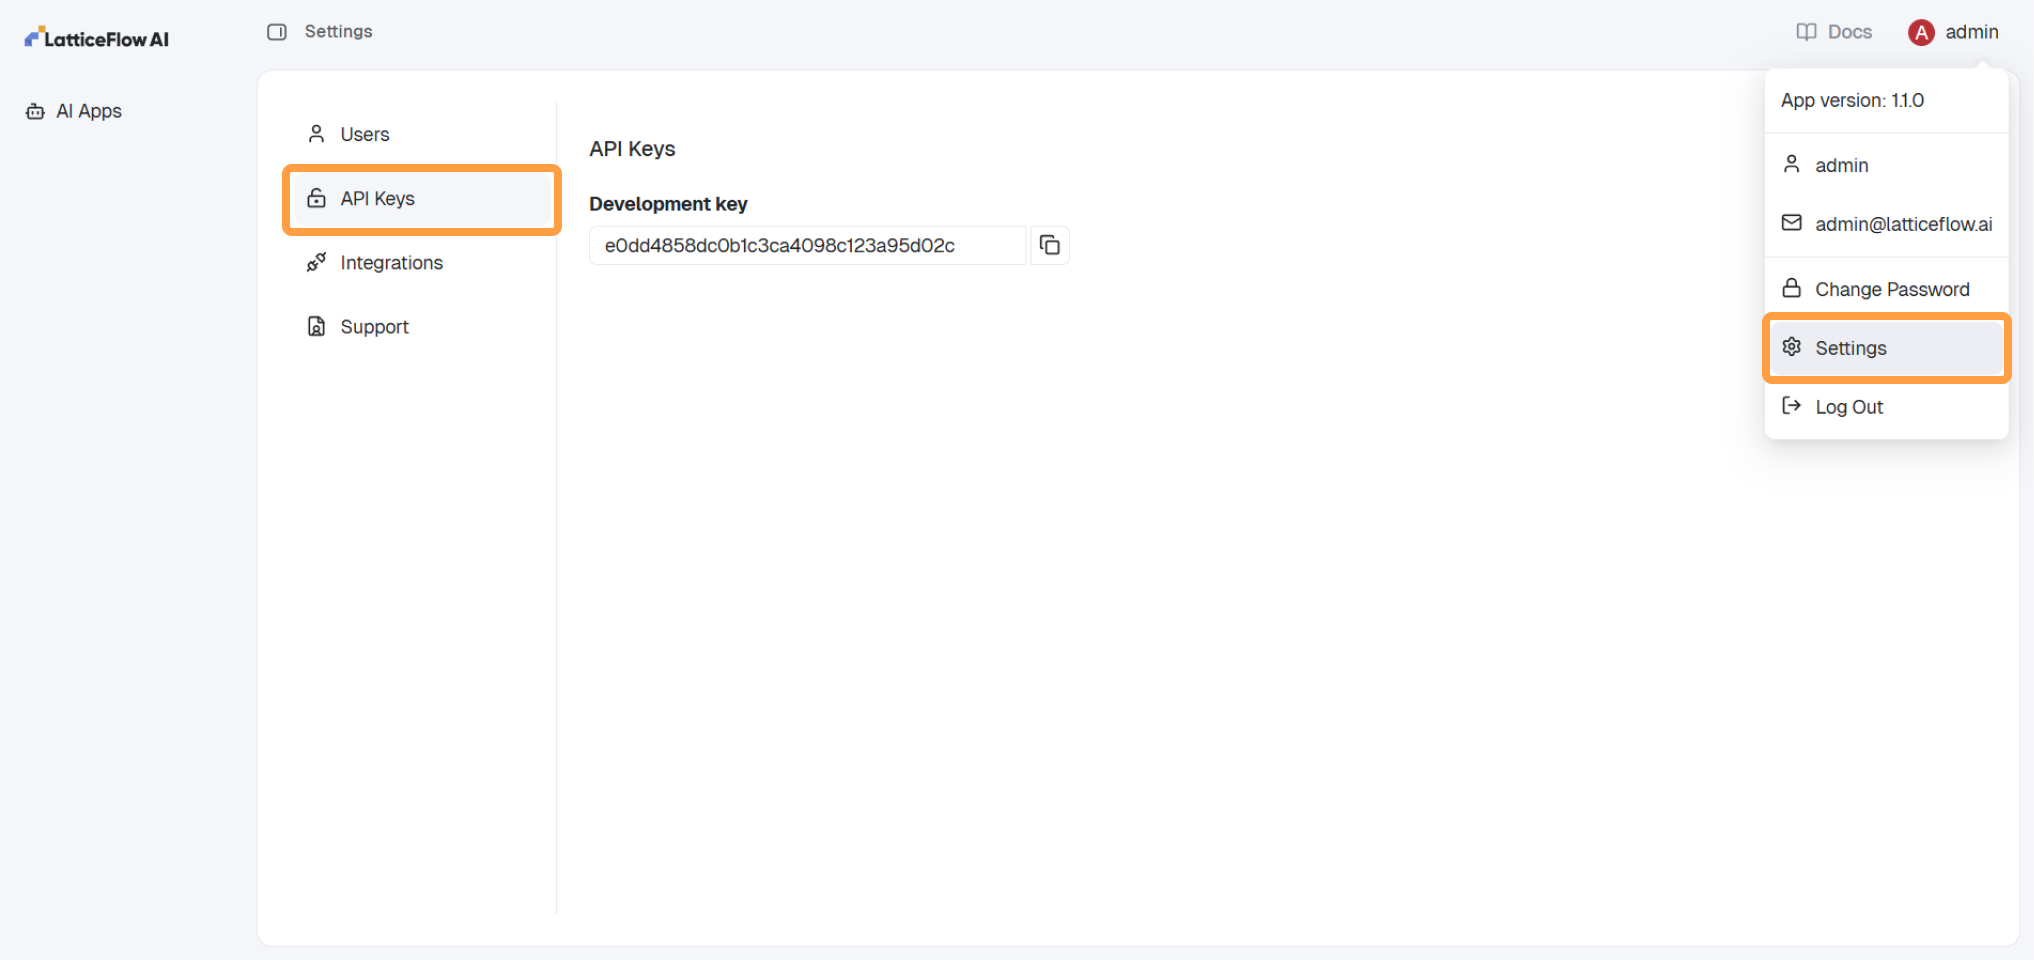The image size is (2034, 960).
Task: Click the API Keys padlock icon
Action: [x=316, y=198]
